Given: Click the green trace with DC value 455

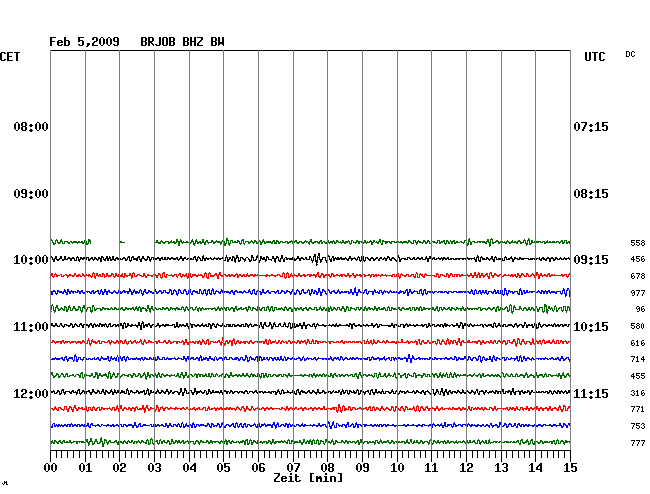Looking at the screenshot, I should pyautogui.click(x=310, y=375).
